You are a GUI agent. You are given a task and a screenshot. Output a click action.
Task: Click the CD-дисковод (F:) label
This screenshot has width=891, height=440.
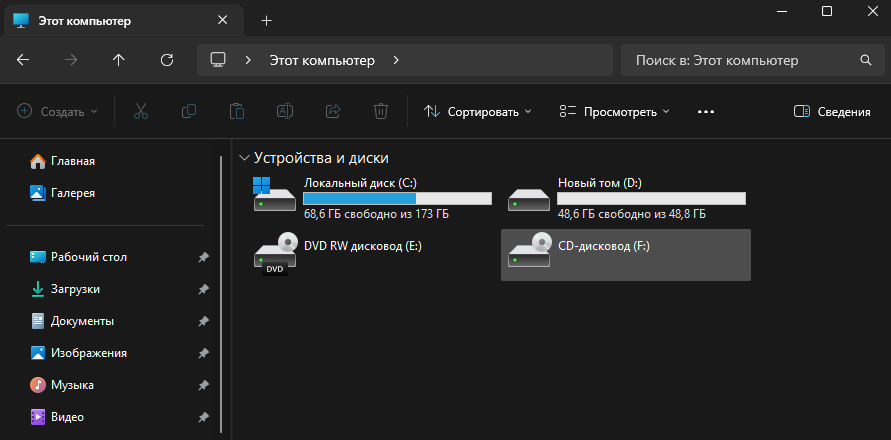pyautogui.click(x=603, y=246)
